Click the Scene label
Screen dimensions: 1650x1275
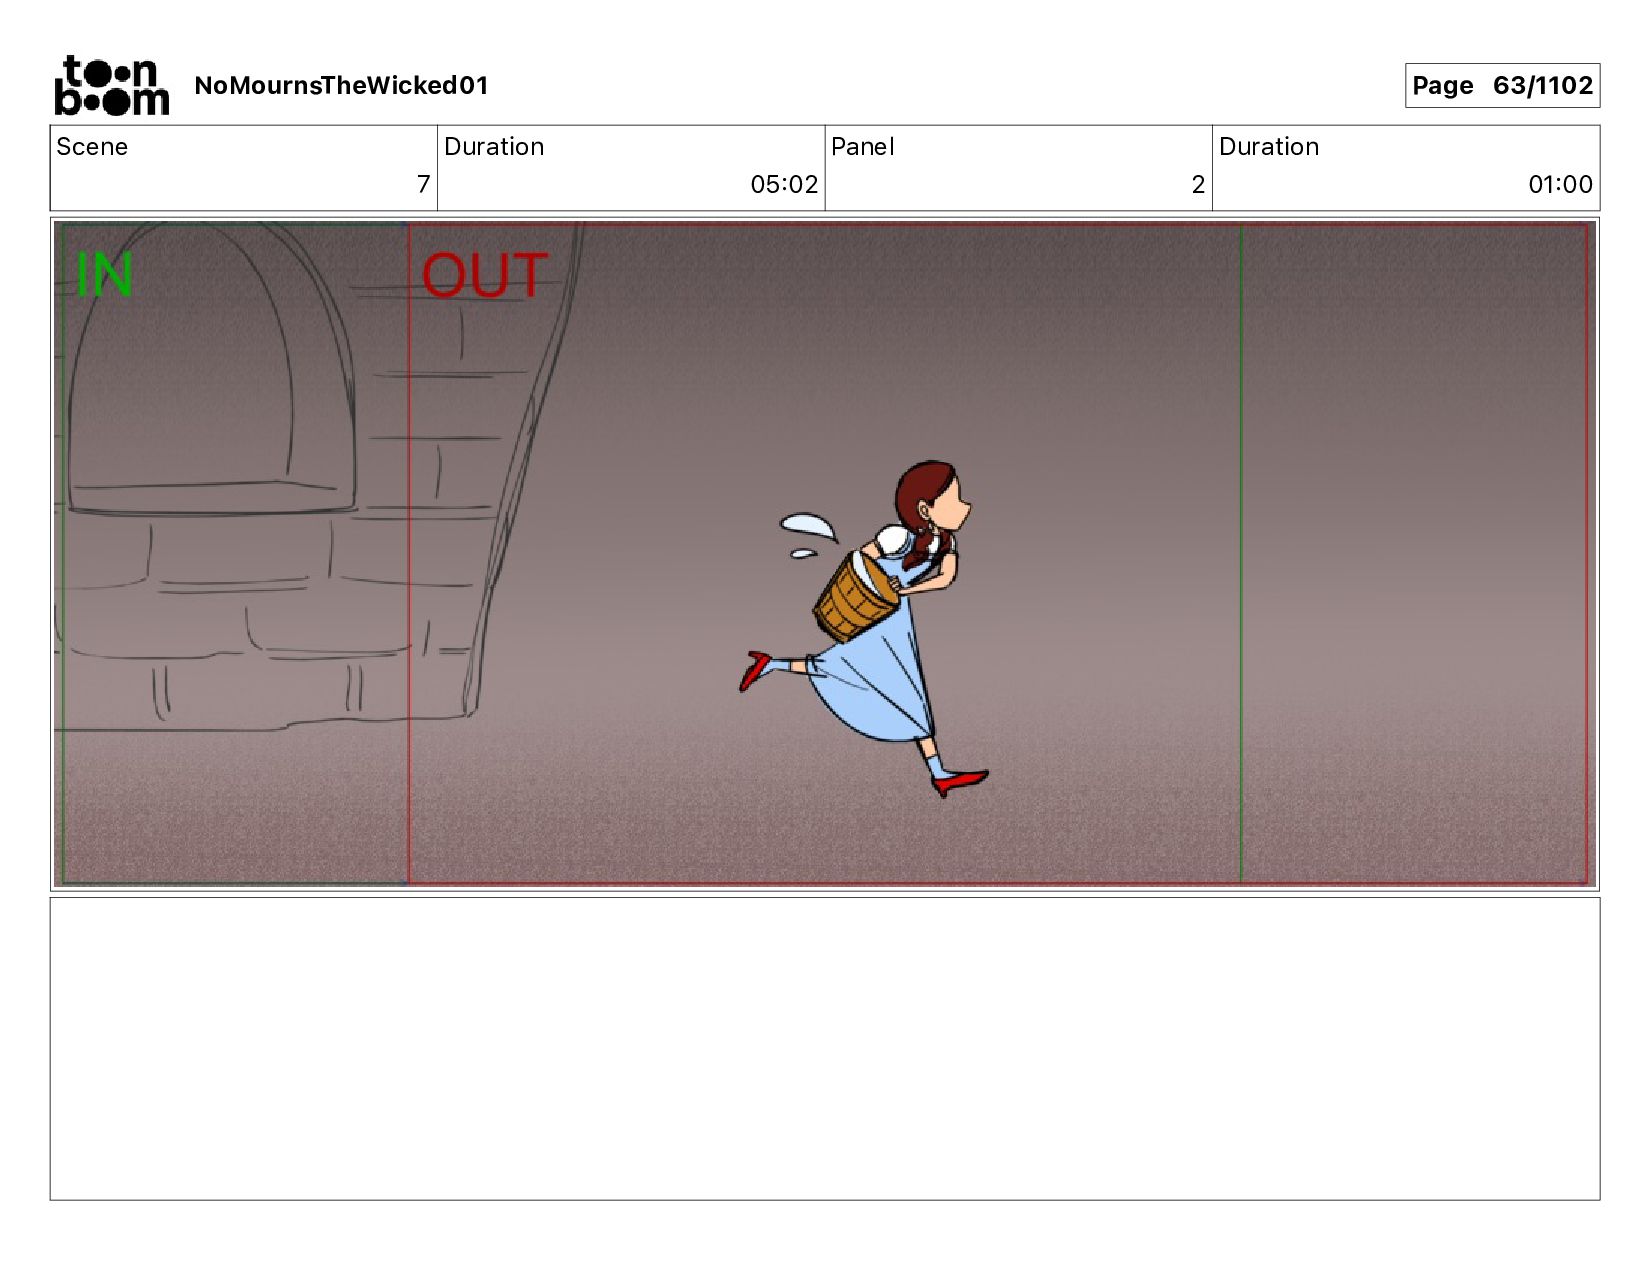pyautogui.click(x=92, y=147)
